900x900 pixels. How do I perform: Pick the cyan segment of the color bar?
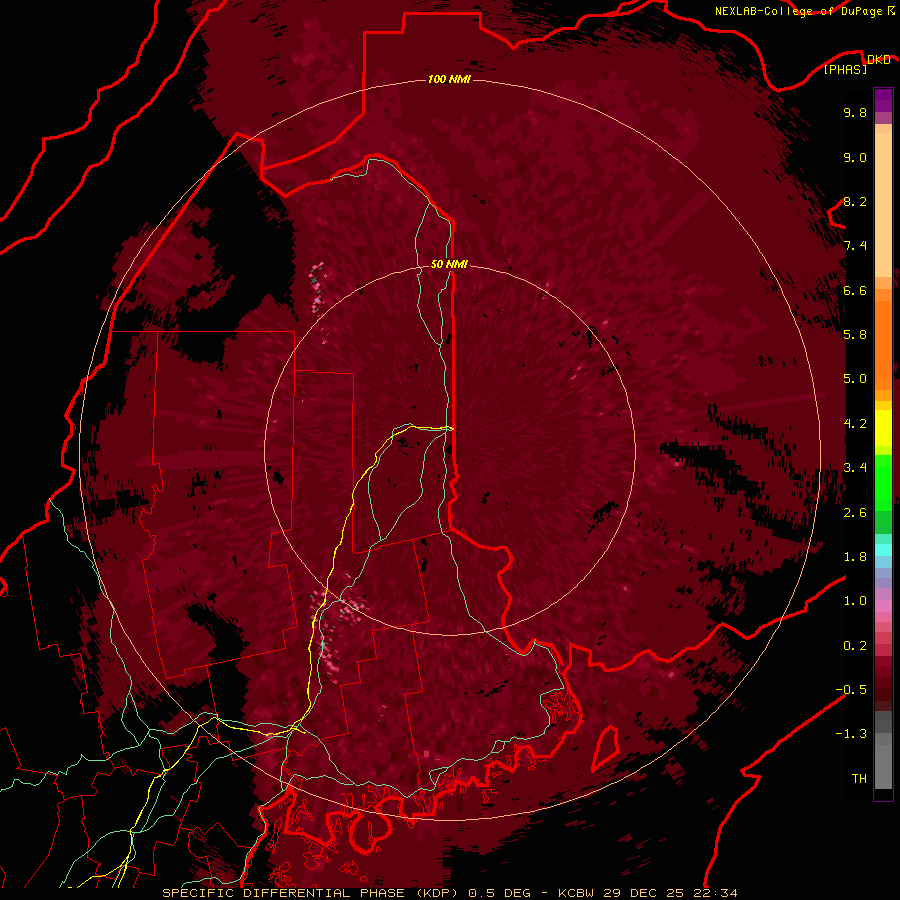click(883, 550)
